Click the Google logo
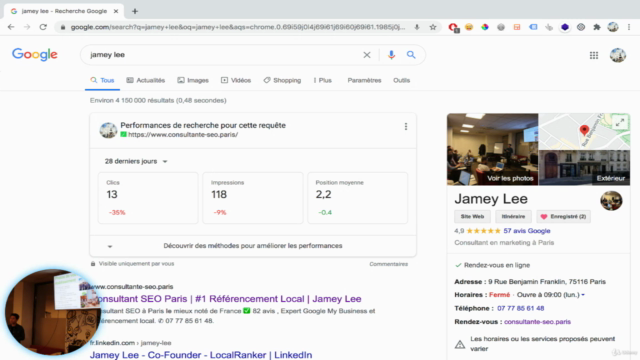This screenshot has height=360, width=640. [35, 54]
